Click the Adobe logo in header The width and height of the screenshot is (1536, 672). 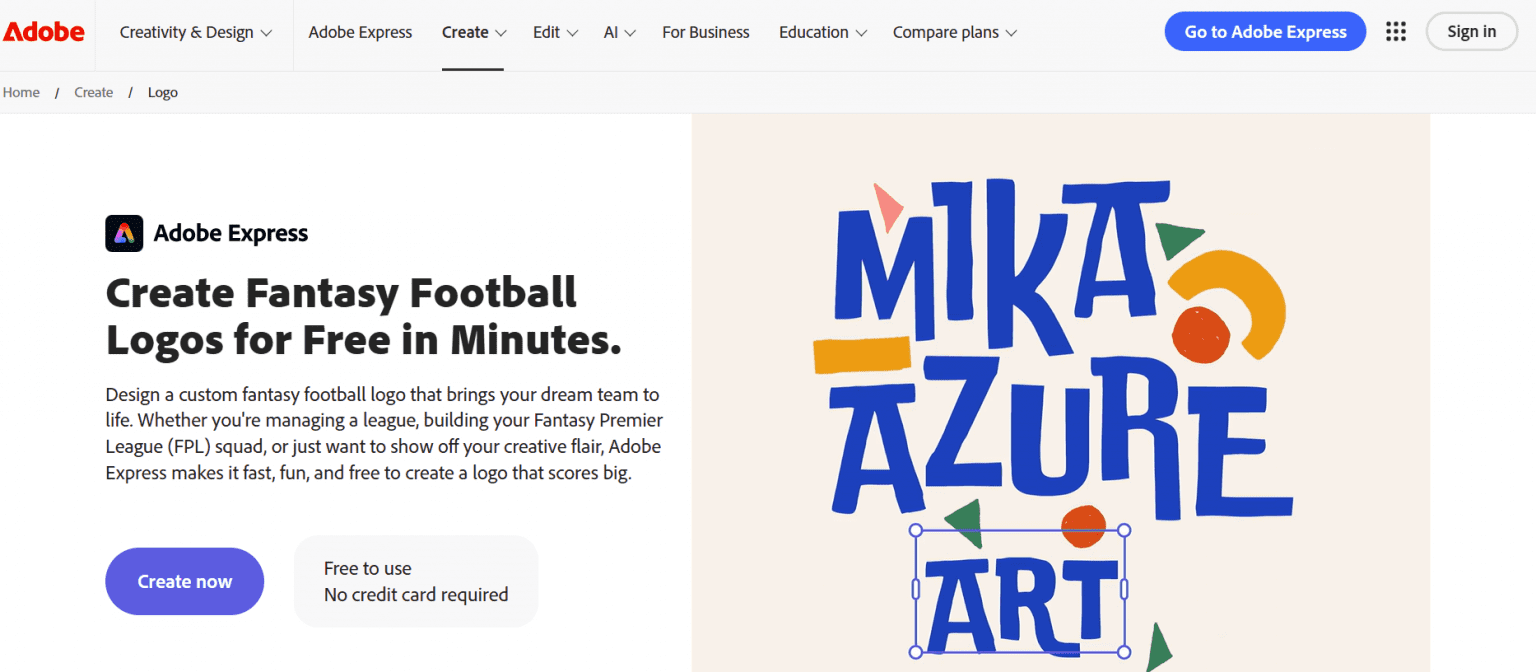[44, 32]
